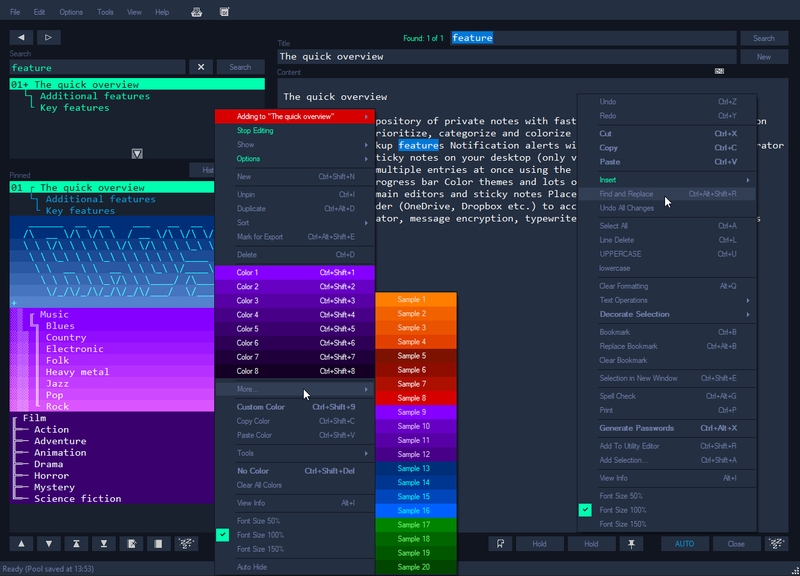Viewport: 800px width, 576px height.
Task: Choose Find and Replace from the editor menu
Action: click(667, 194)
